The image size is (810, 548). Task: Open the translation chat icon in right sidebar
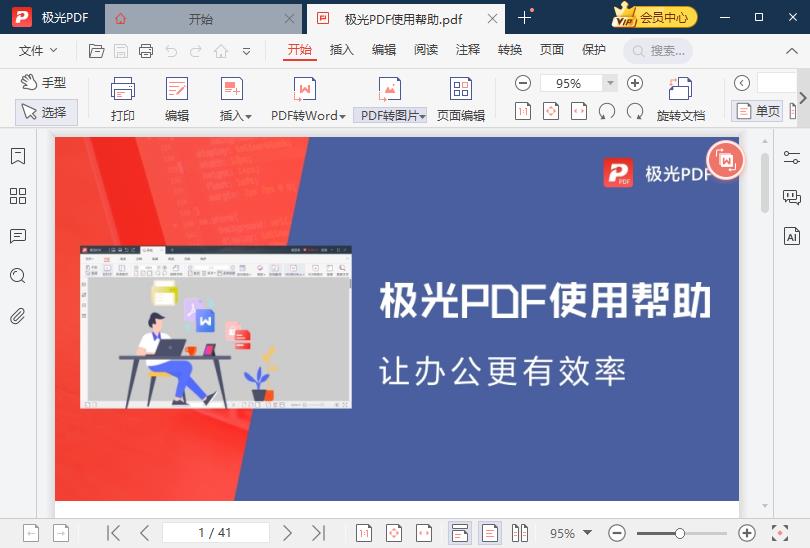click(791, 197)
